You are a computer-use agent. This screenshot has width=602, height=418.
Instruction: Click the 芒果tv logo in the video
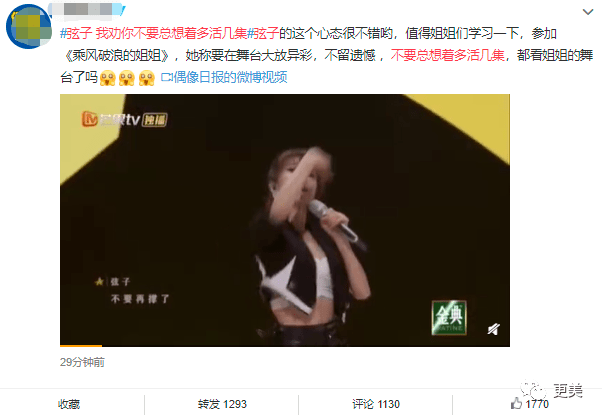click(124, 119)
